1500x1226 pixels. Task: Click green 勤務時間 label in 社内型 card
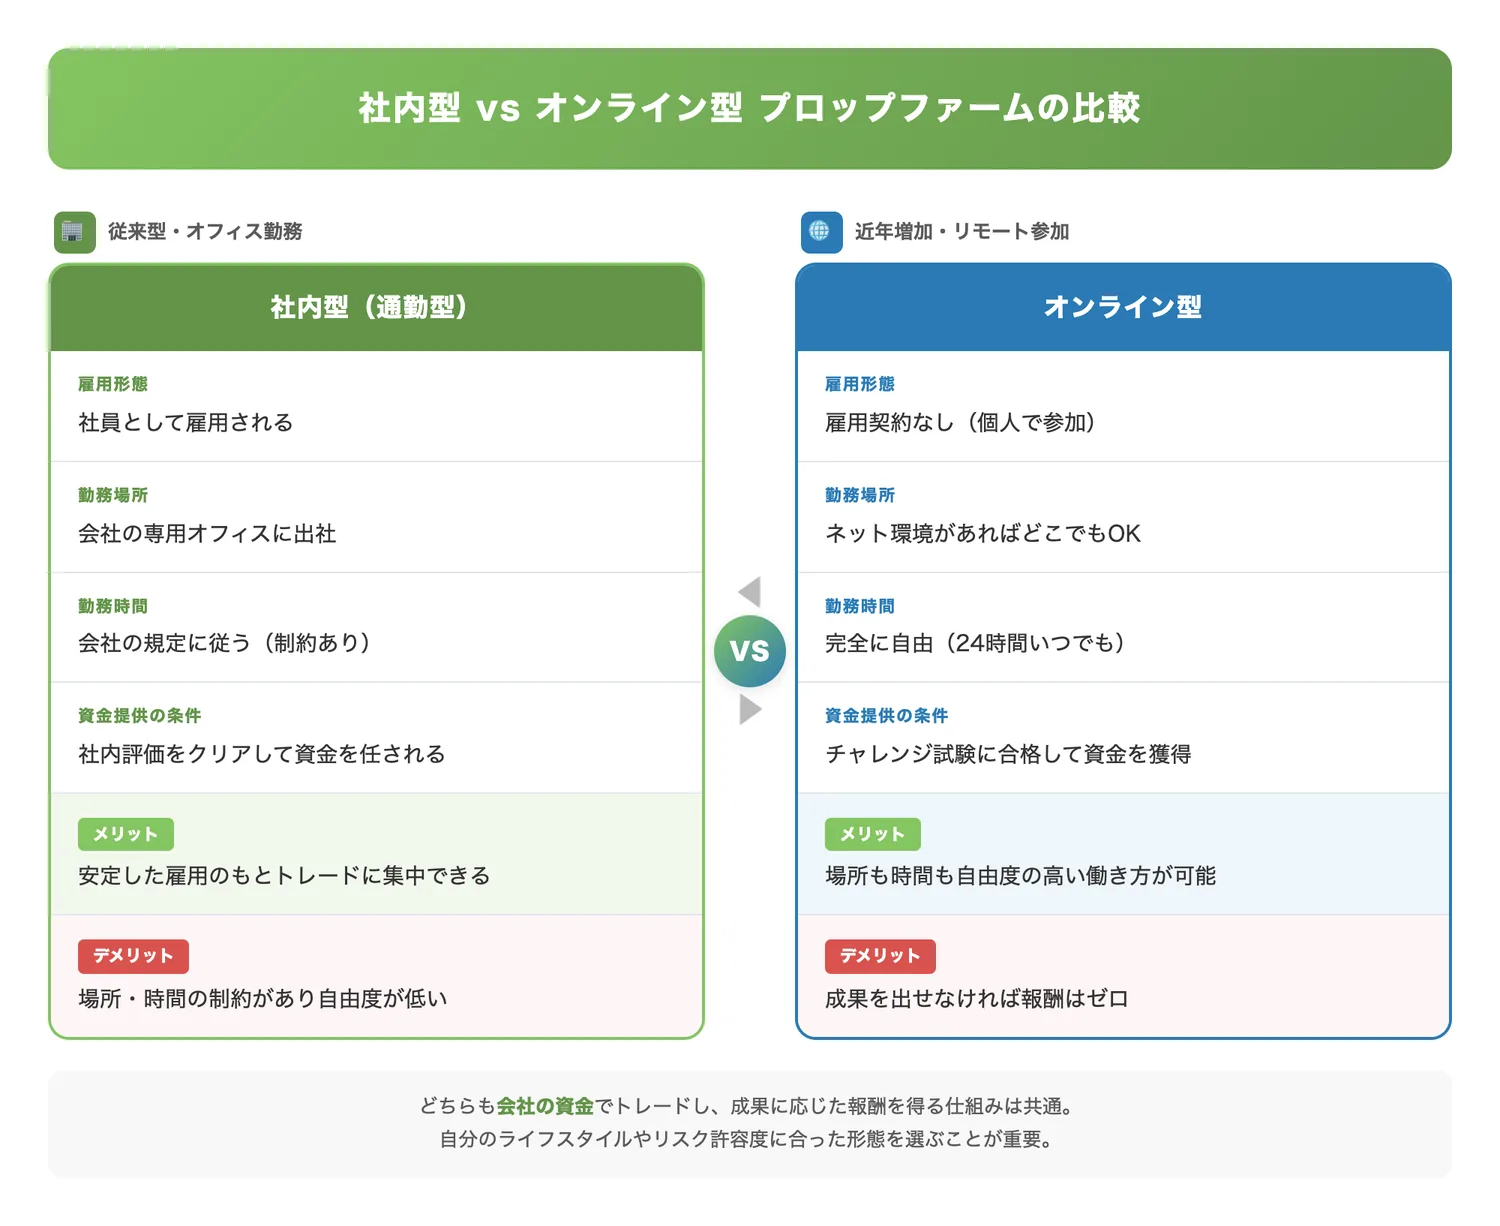point(113,606)
